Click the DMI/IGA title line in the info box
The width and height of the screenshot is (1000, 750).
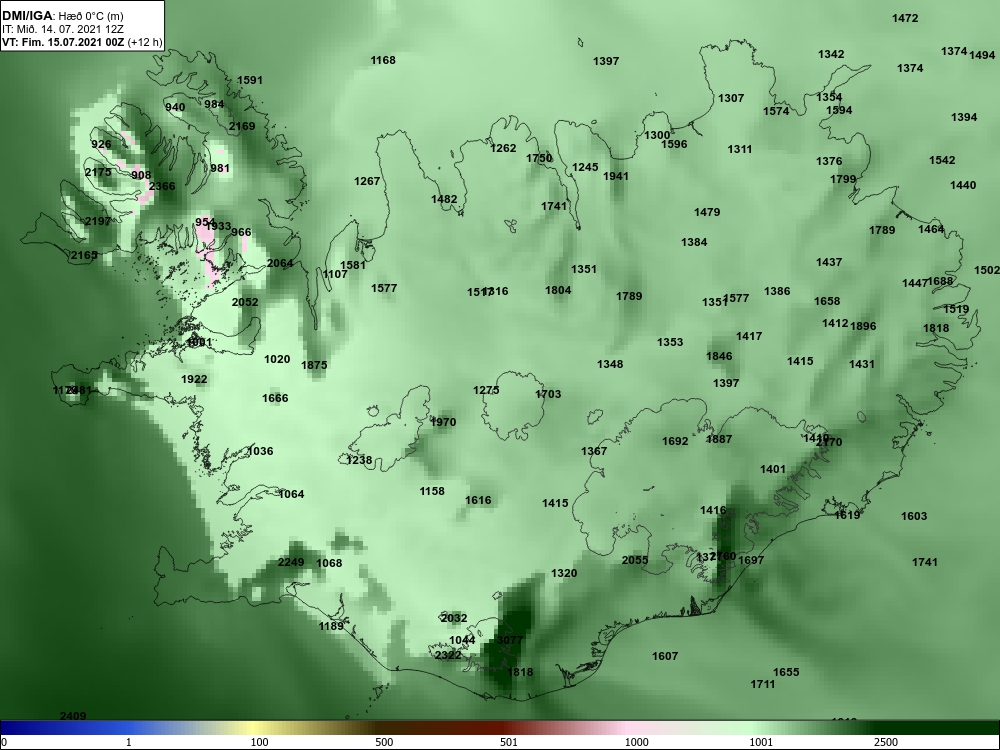62,16
